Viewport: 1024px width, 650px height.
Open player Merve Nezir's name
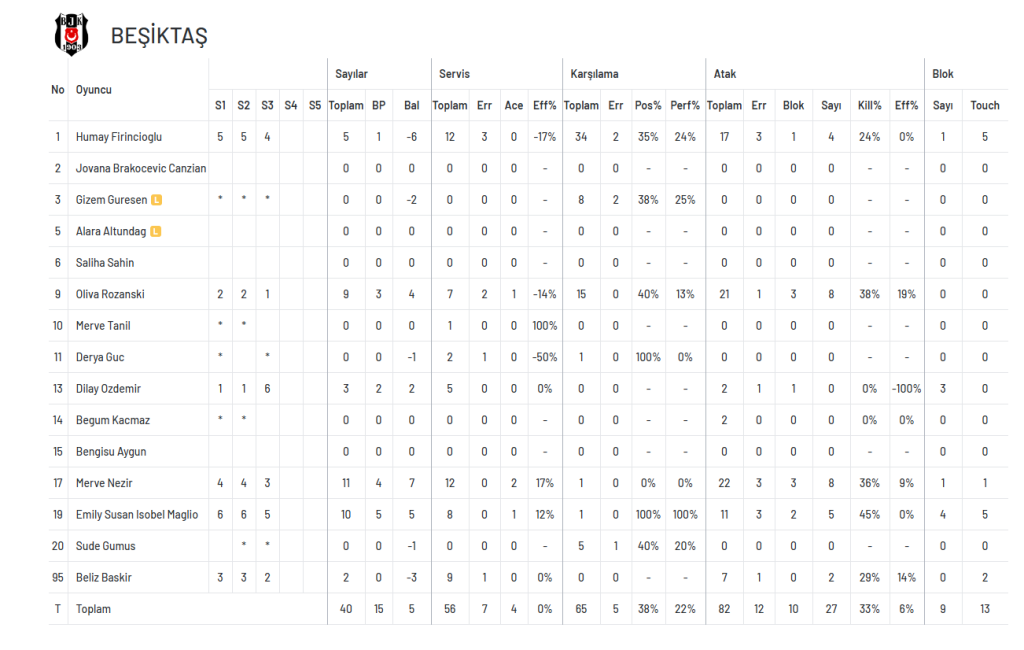(x=104, y=483)
